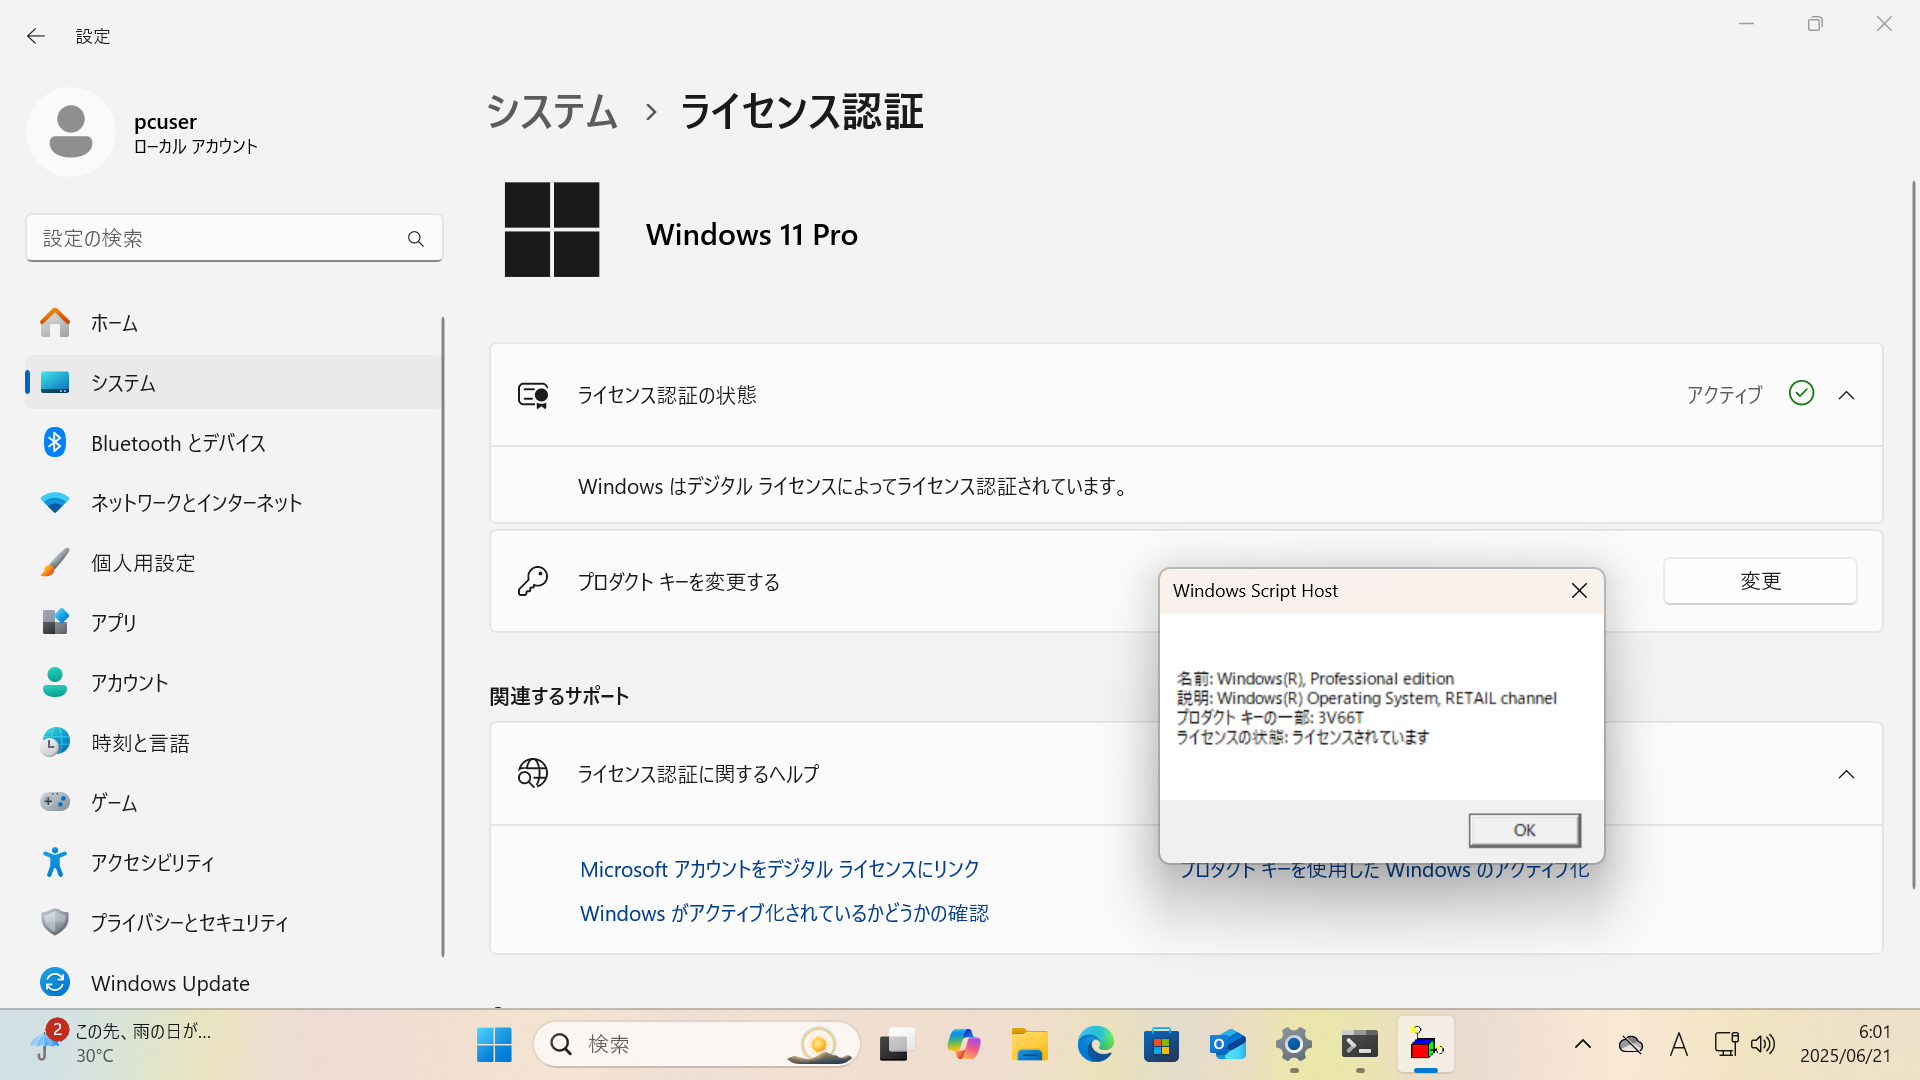Click the search magnifier in settings search box

[x=416, y=239]
